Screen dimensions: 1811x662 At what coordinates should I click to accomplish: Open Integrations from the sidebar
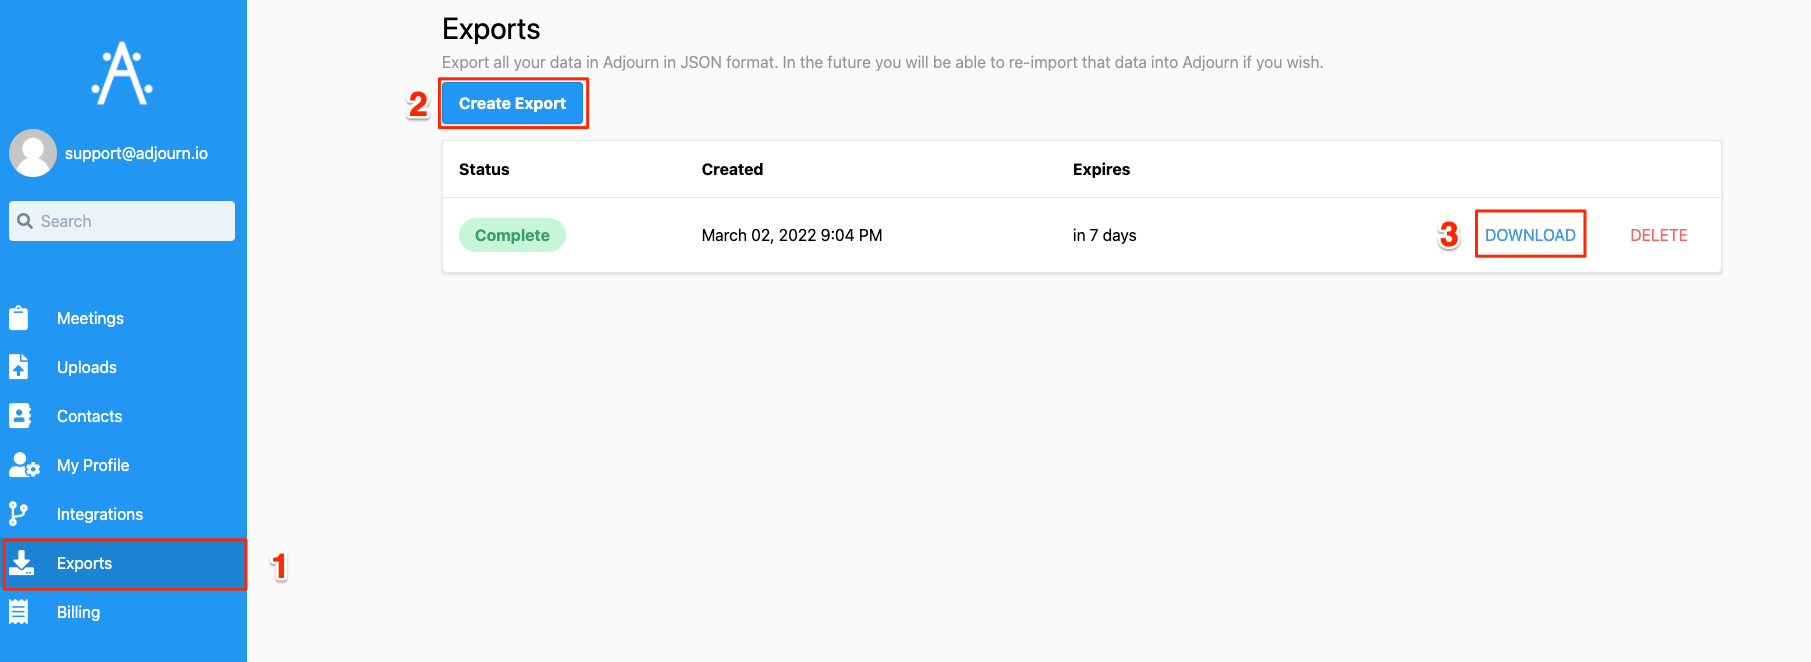(100, 514)
